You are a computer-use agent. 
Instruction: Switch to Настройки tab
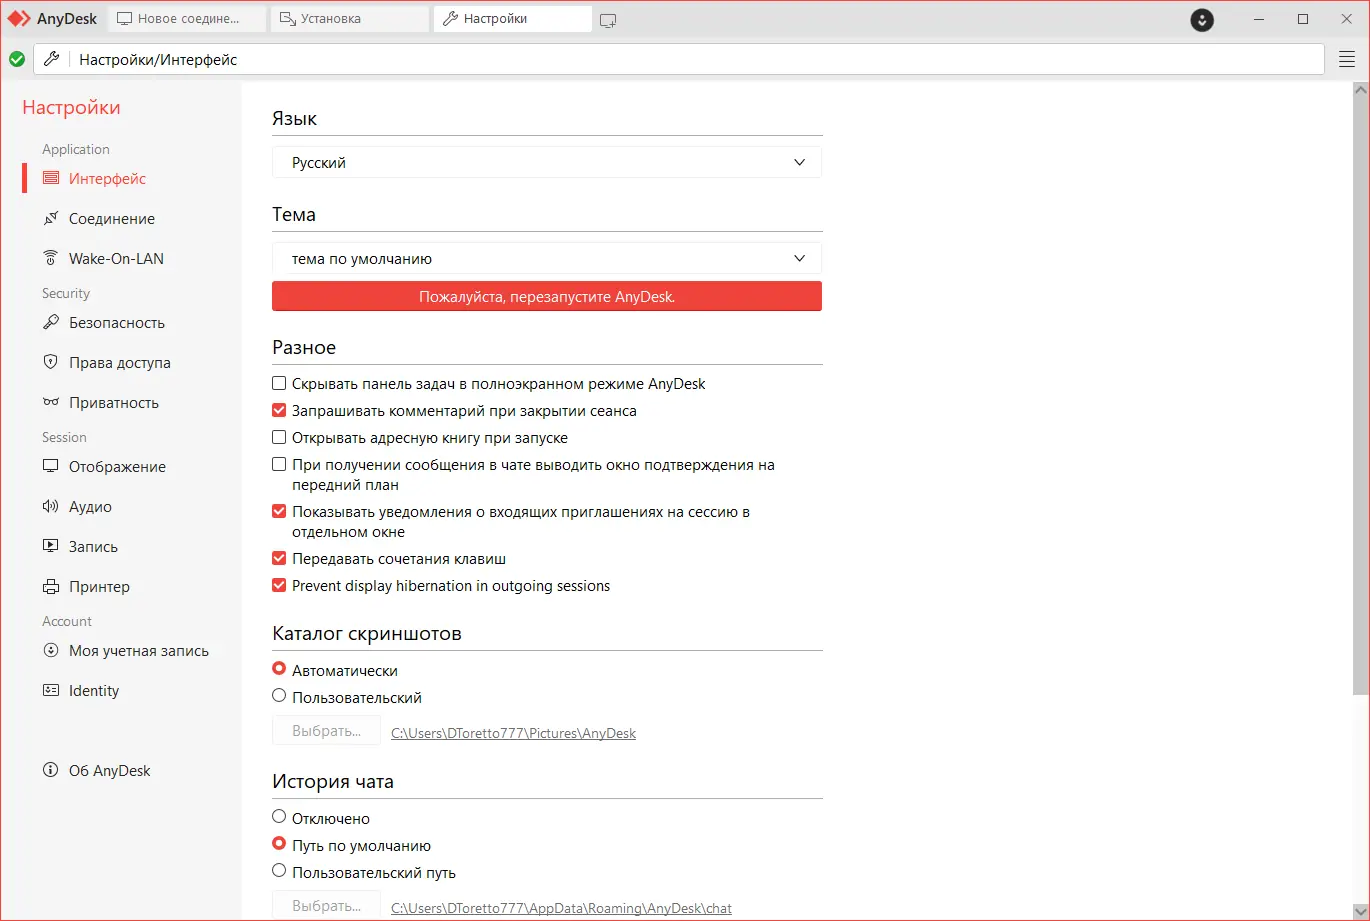tap(513, 19)
